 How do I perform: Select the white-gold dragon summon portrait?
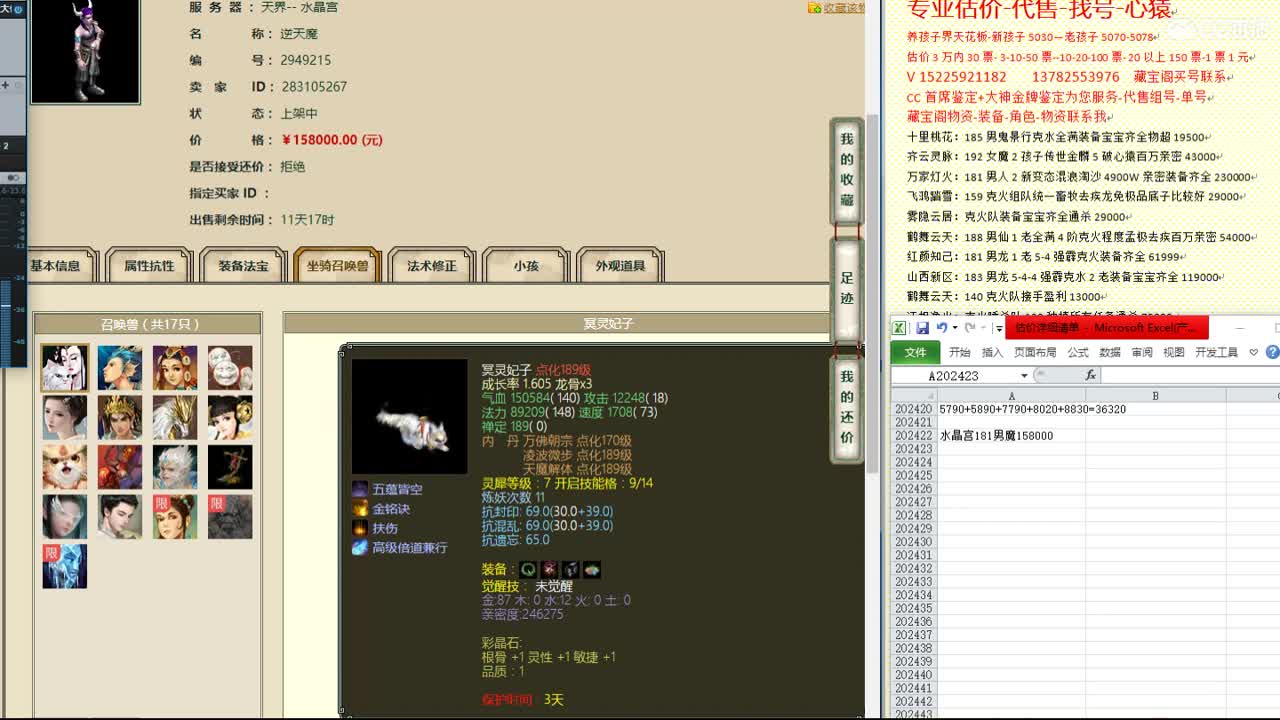[175, 417]
